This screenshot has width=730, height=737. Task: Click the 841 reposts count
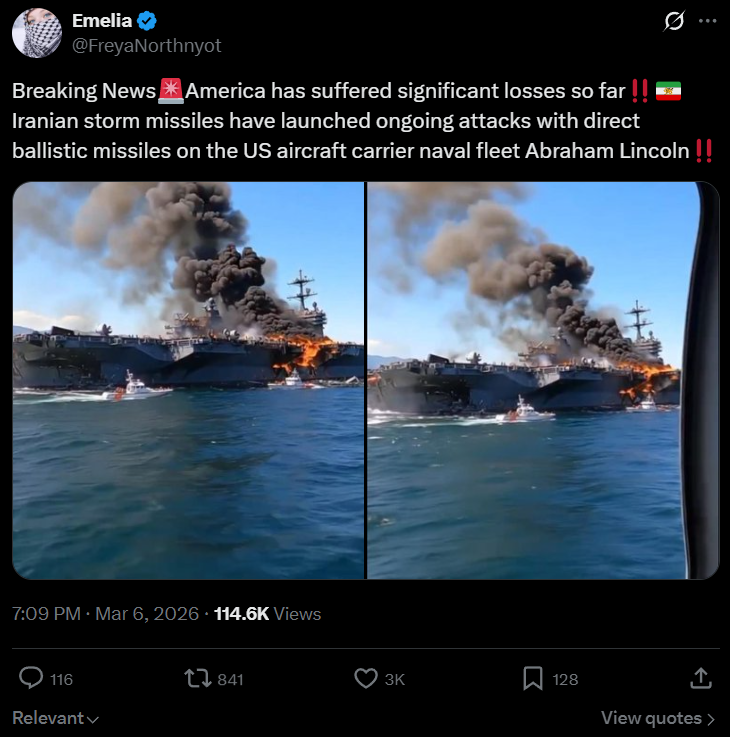tap(230, 680)
